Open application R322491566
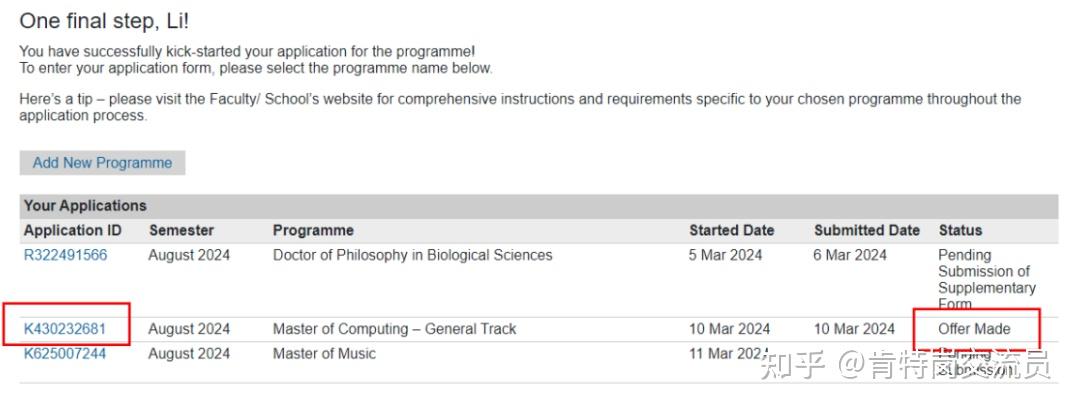 click(65, 255)
